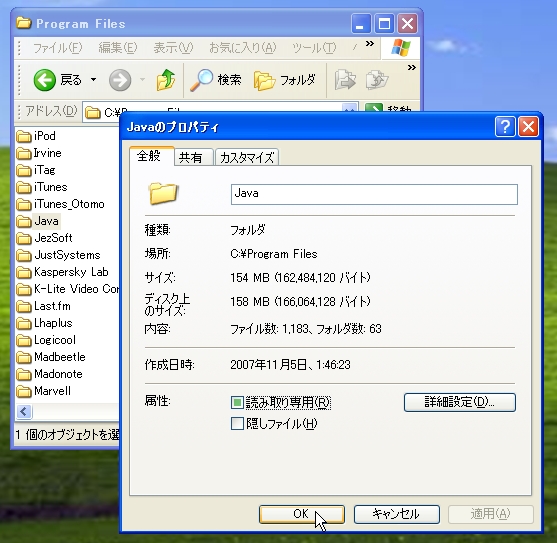Expand the address bar dropdown
Viewport: 557px width, 543px height.
coord(350,108)
